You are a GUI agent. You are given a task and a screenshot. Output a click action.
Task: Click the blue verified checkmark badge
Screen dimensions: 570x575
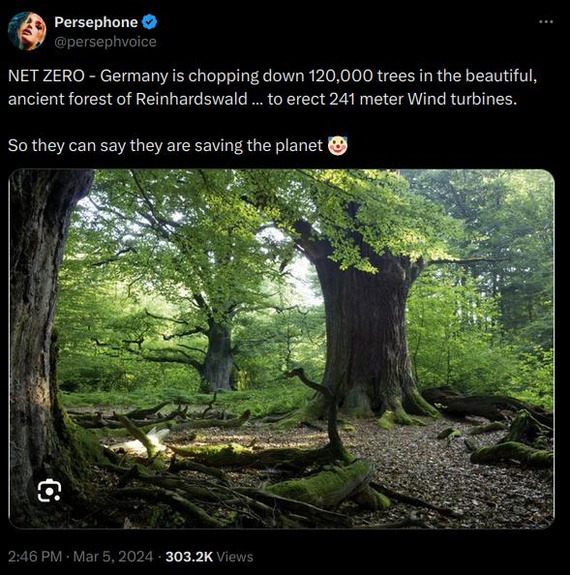pyautogui.click(x=149, y=22)
